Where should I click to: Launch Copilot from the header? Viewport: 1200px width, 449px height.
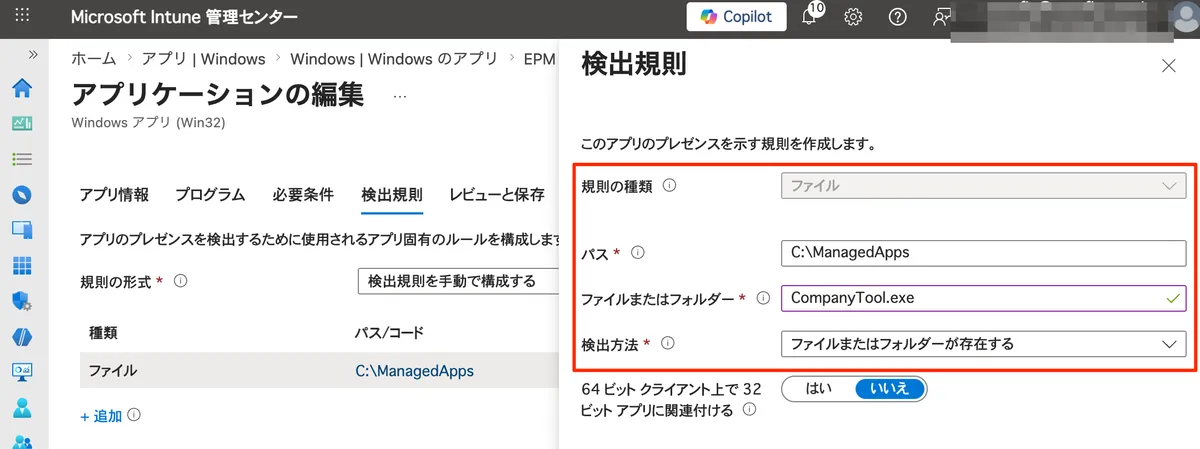[x=736, y=17]
